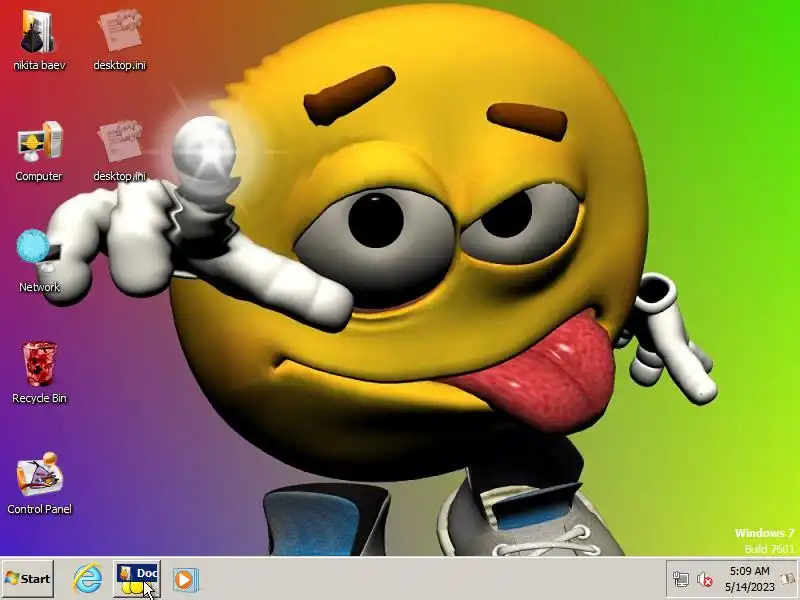Screen dimensions: 800x600
Task: Open the Start menu
Action: coord(28,579)
